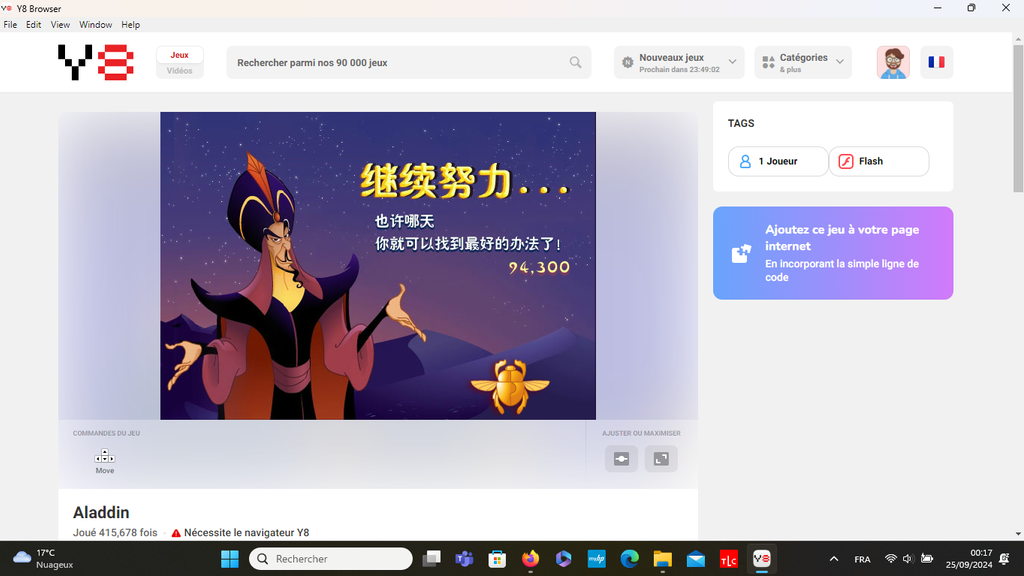Launch Firefox from taskbar
Screen dimensions: 1024x576
point(530,559)
